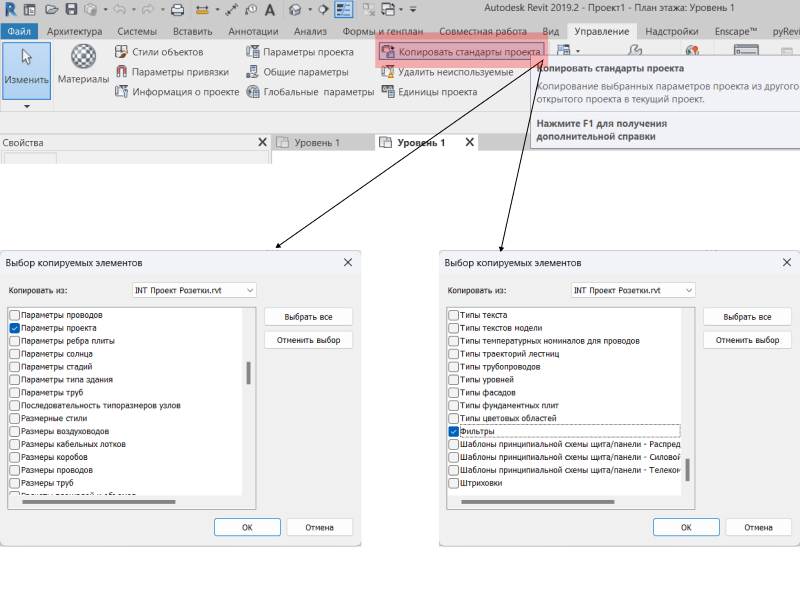Screen dimensions: 800x600
Task: Click the Undo arrow icon
Action: click(120, 9)
